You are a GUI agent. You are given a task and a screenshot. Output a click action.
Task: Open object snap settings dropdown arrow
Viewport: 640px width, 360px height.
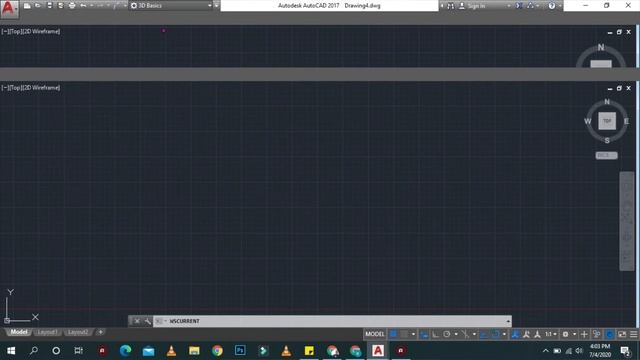[504, 334]
